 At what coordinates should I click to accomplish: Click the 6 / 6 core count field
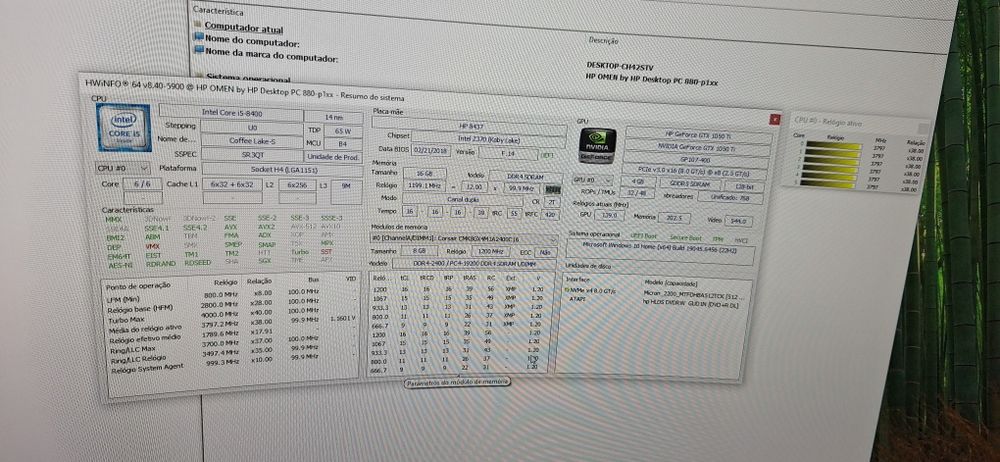coord(143,184)
